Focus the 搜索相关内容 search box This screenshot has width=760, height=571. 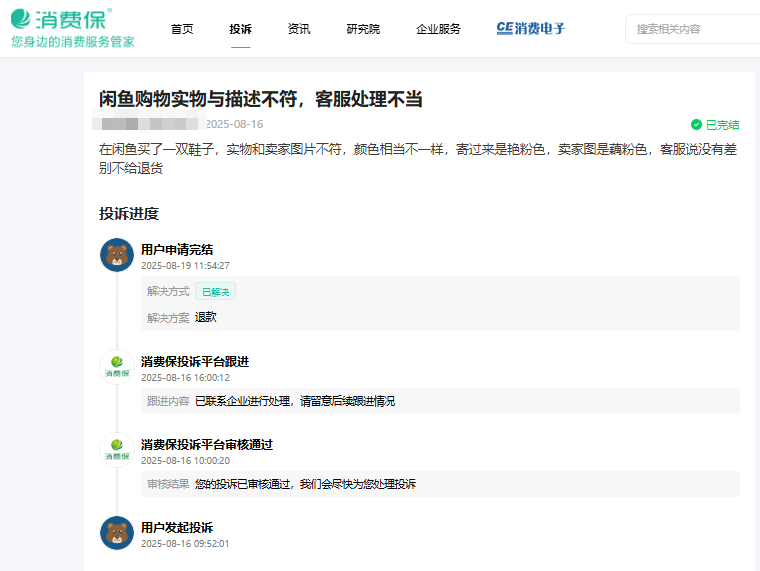tap(693, 29)
